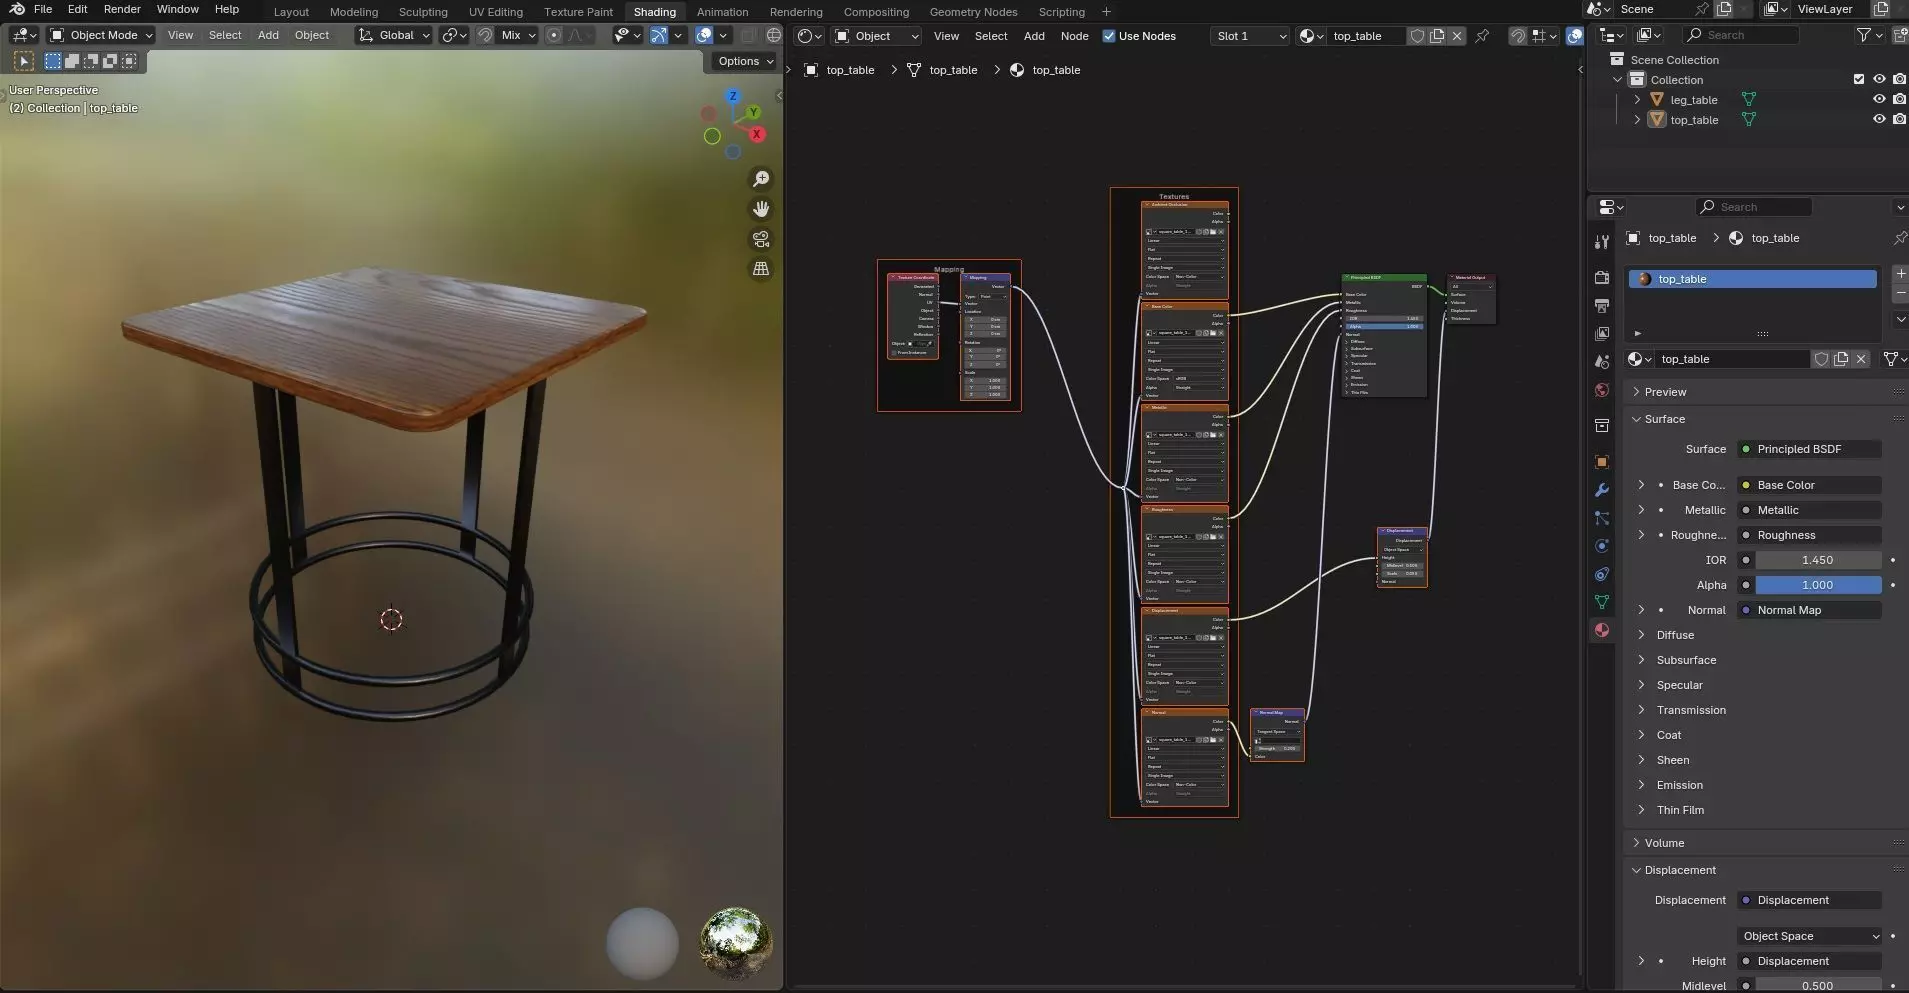Screen dimensions: 1909x993
Task: Open the View Layer properties tab
Action: (1602, 333)
